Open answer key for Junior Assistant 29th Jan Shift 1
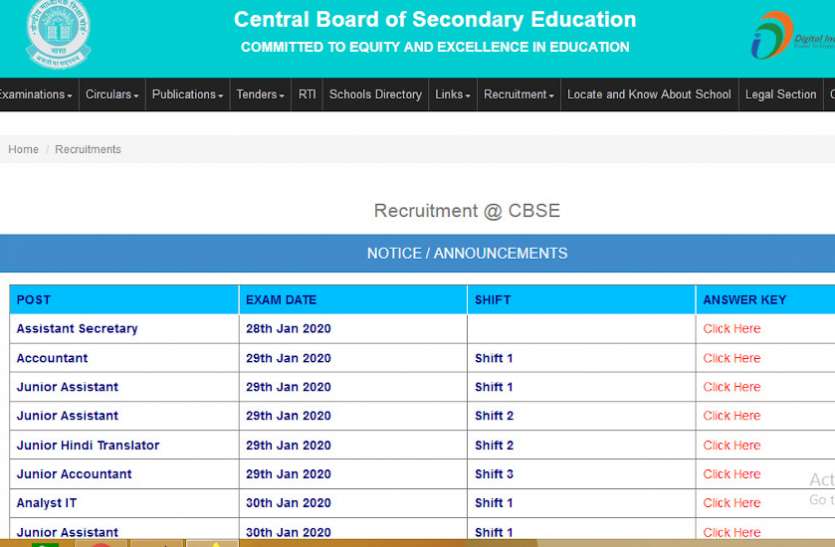This screenshot has width=835, height=547. [732, 387]
